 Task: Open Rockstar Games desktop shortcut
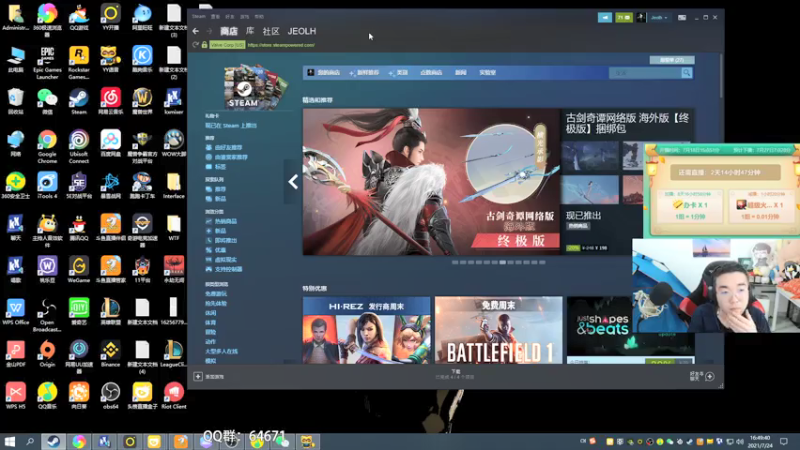tap(79, 63)
